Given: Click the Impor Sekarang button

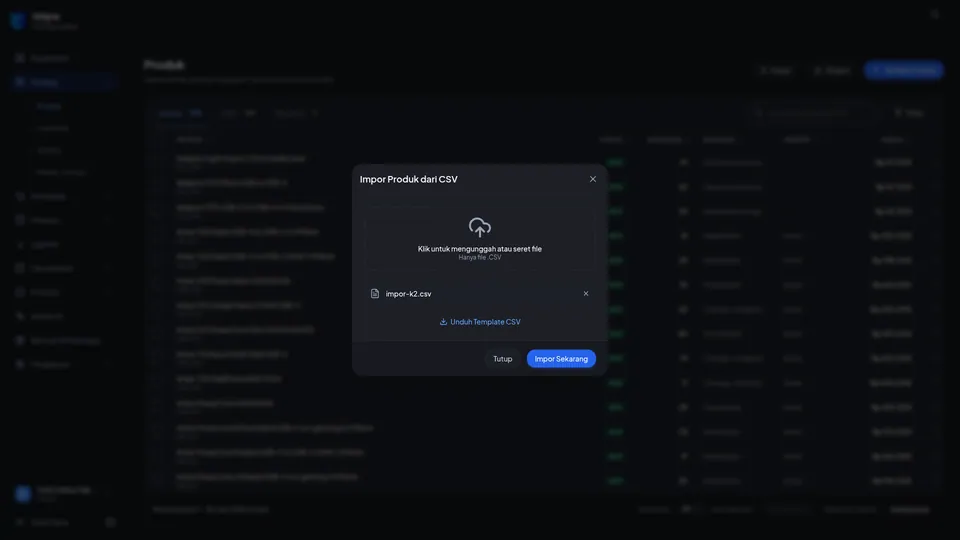Looking at the screenshot, I should [x=561, y=359].
